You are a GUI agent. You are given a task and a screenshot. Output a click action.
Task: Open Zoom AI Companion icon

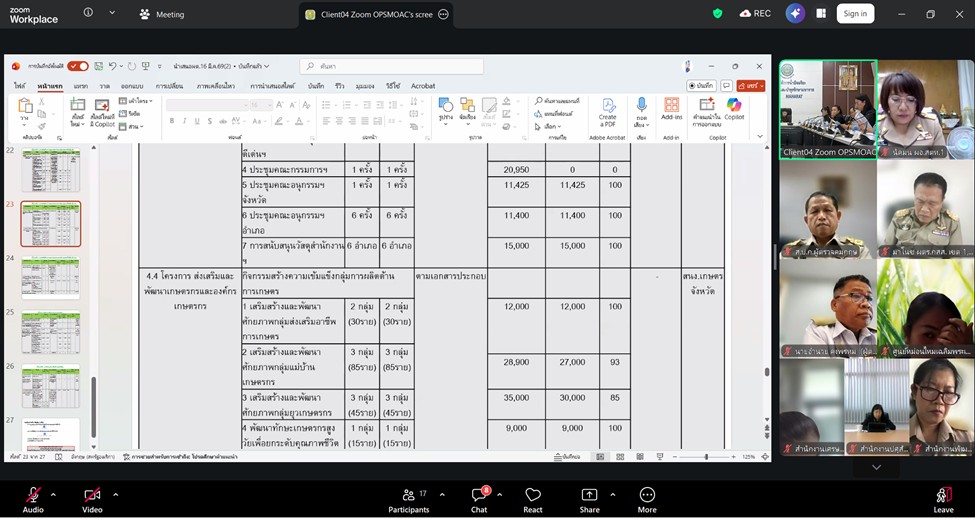[795, 14]
